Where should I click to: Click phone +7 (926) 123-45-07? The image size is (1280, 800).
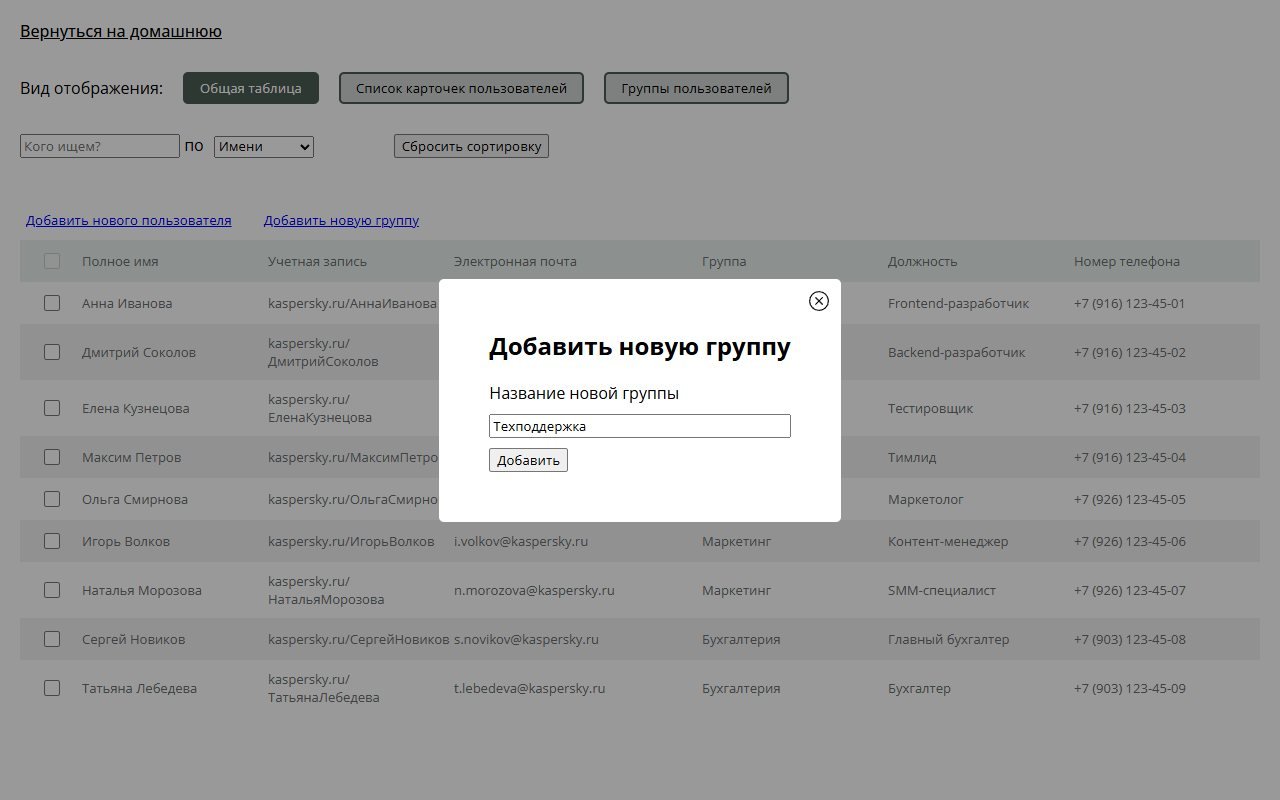point(1130,590)
